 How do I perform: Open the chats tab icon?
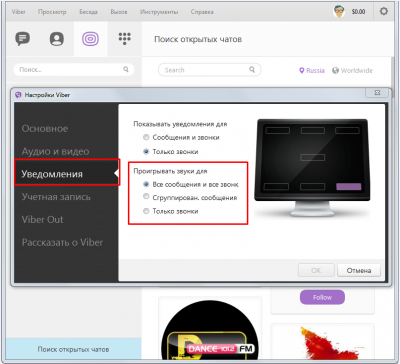(22, 39)
